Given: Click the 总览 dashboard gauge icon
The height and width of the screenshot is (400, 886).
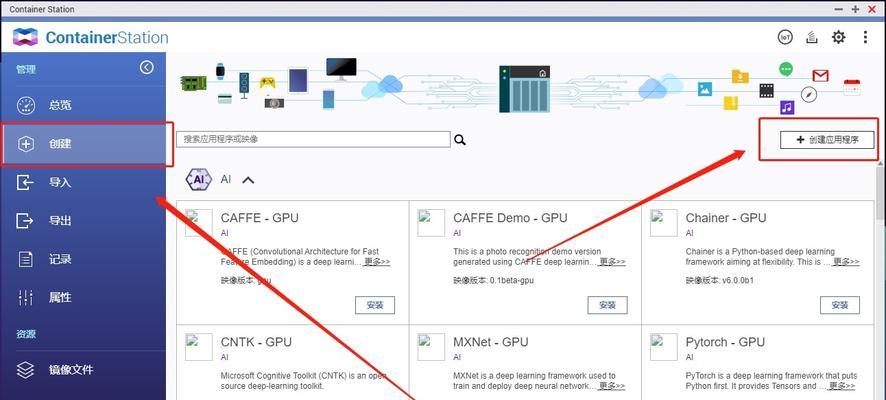Looking at the screenshot, I should (26, 106).
